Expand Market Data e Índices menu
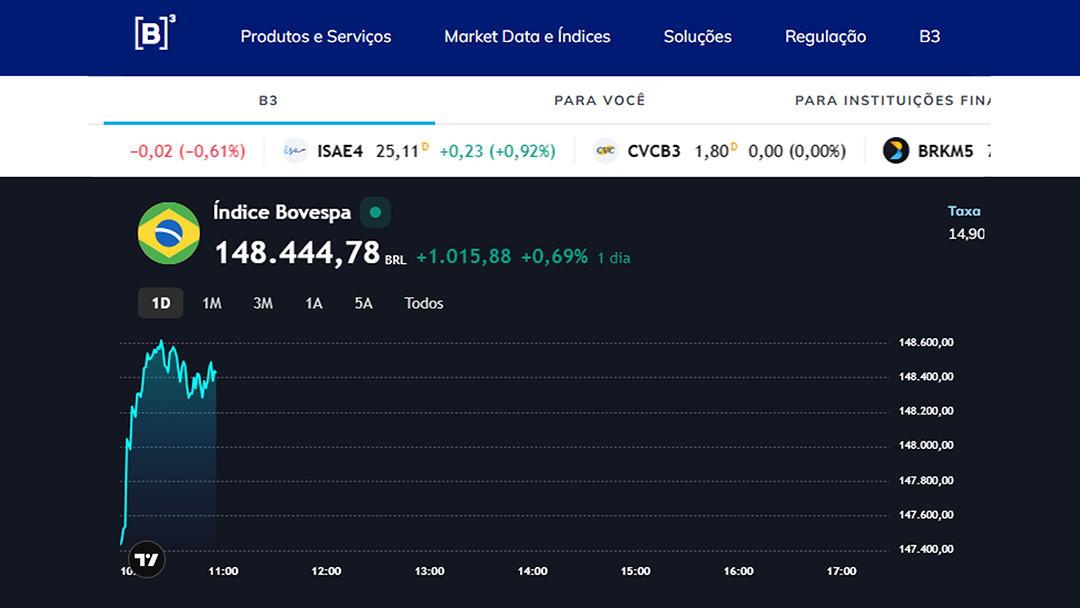Screen dimensions: 1080x608 click(x=527, y=37)
